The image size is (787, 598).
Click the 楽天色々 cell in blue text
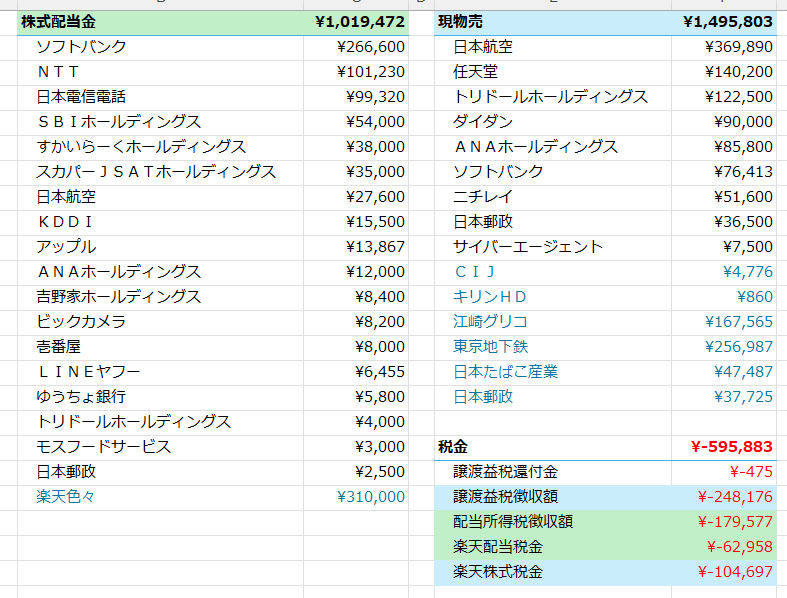click(66, 497)
